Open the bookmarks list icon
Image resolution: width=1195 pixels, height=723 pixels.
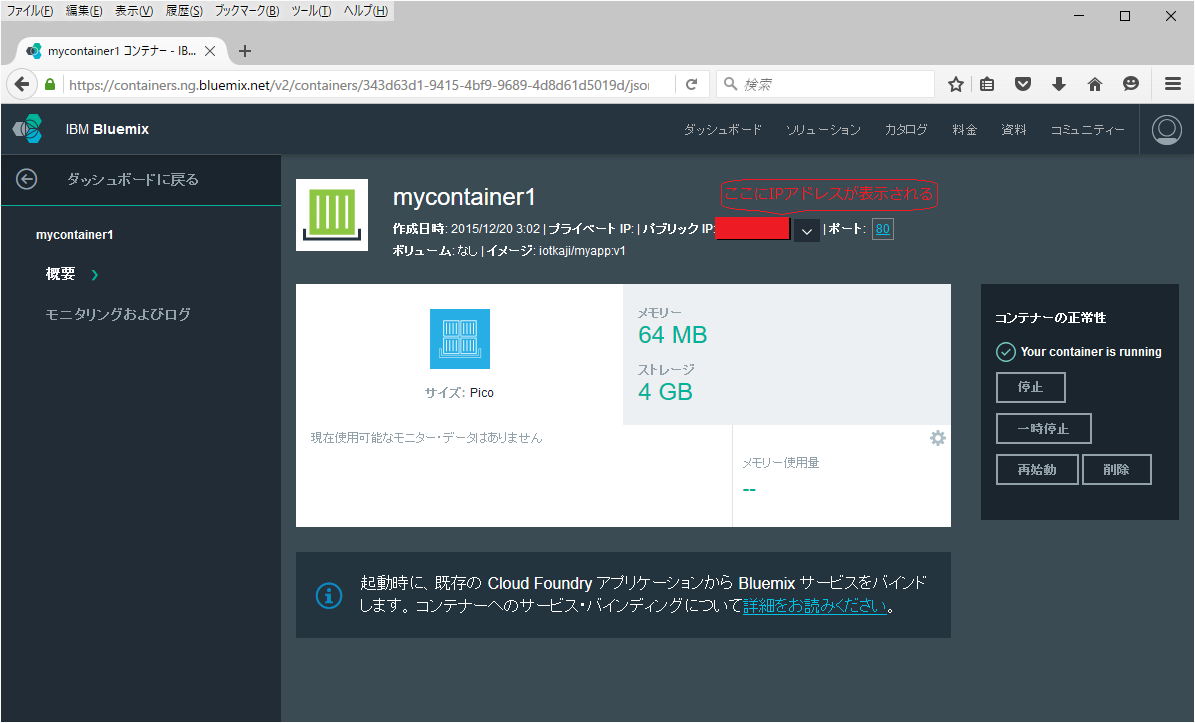[987, 85]
